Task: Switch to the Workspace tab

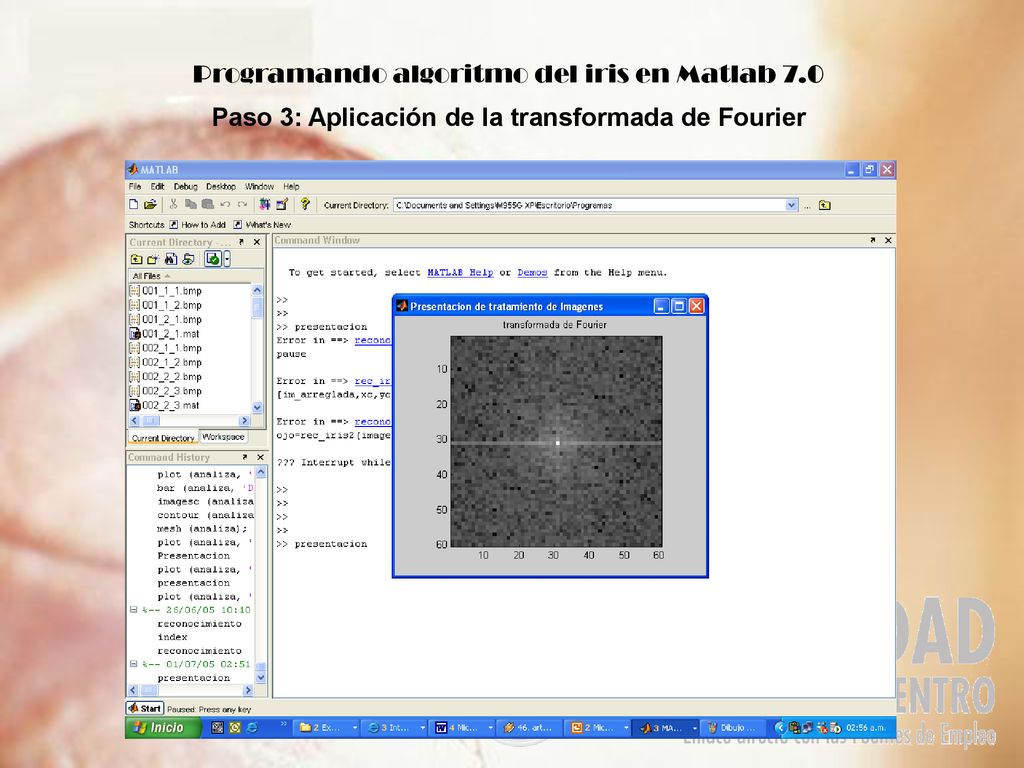Action: [223, 437]
